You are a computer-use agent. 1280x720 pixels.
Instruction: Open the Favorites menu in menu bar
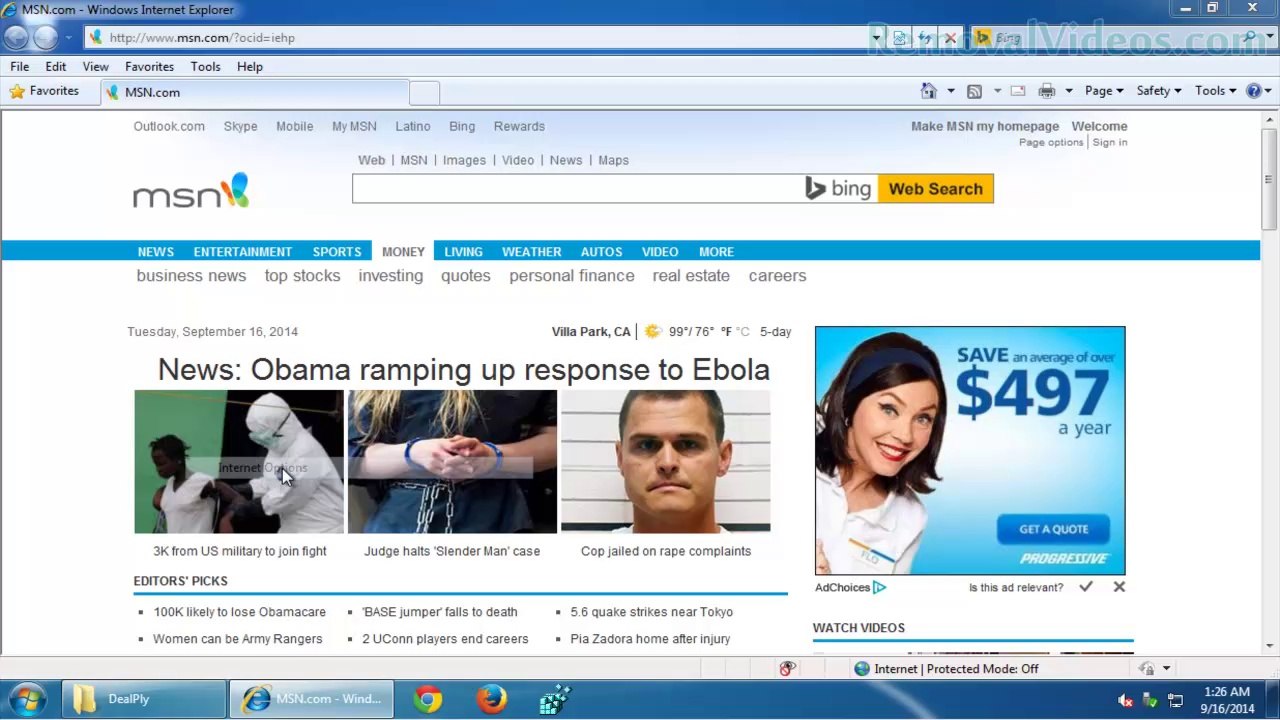tap(149, 66)
